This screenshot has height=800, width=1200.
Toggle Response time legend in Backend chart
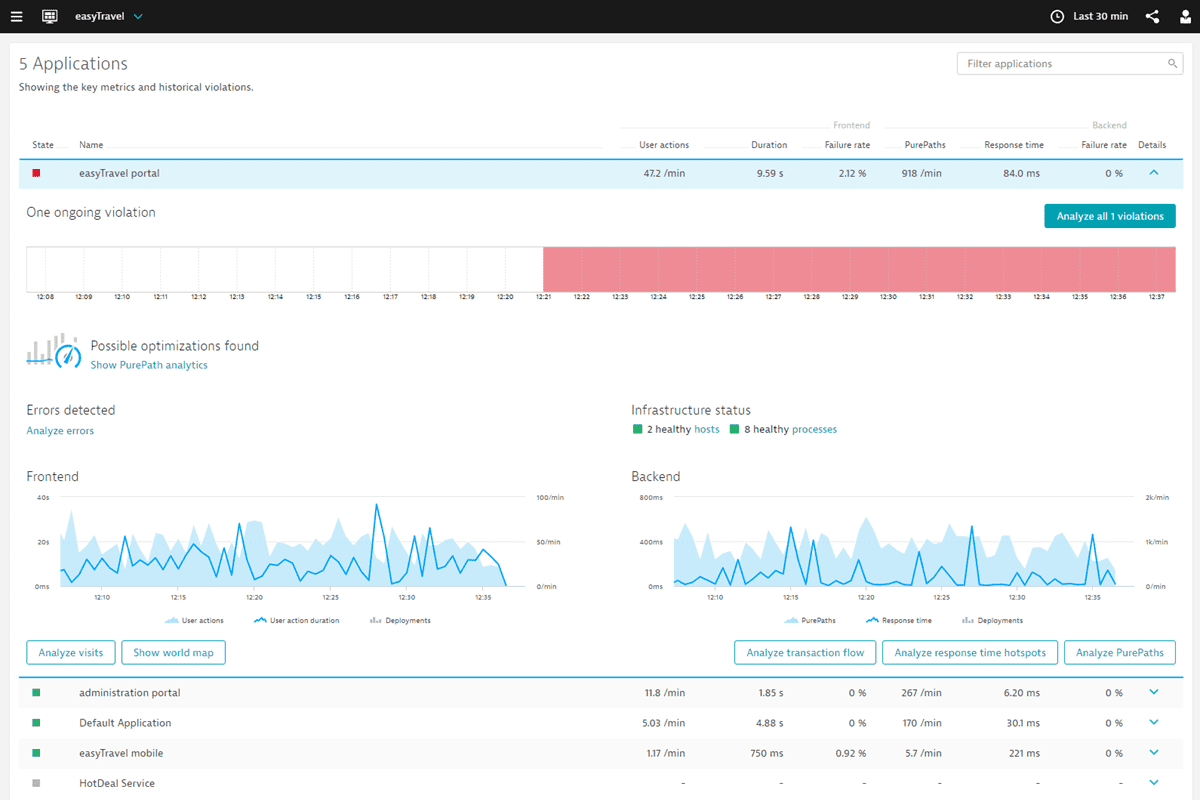[x=898, y=620]
